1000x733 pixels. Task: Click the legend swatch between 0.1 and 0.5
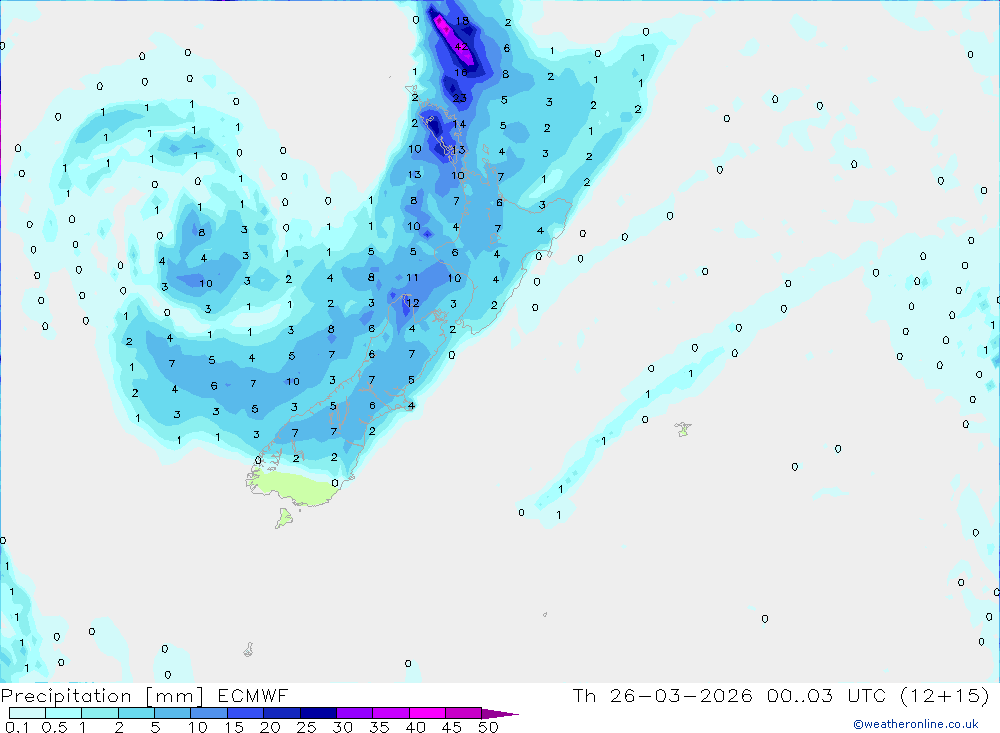coord(27,713)
